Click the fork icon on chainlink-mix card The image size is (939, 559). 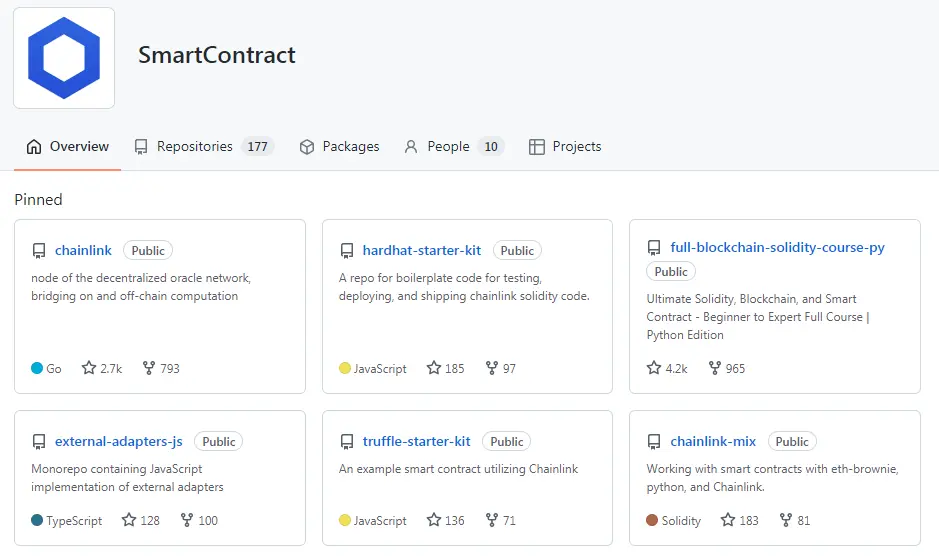pos(786,520)
